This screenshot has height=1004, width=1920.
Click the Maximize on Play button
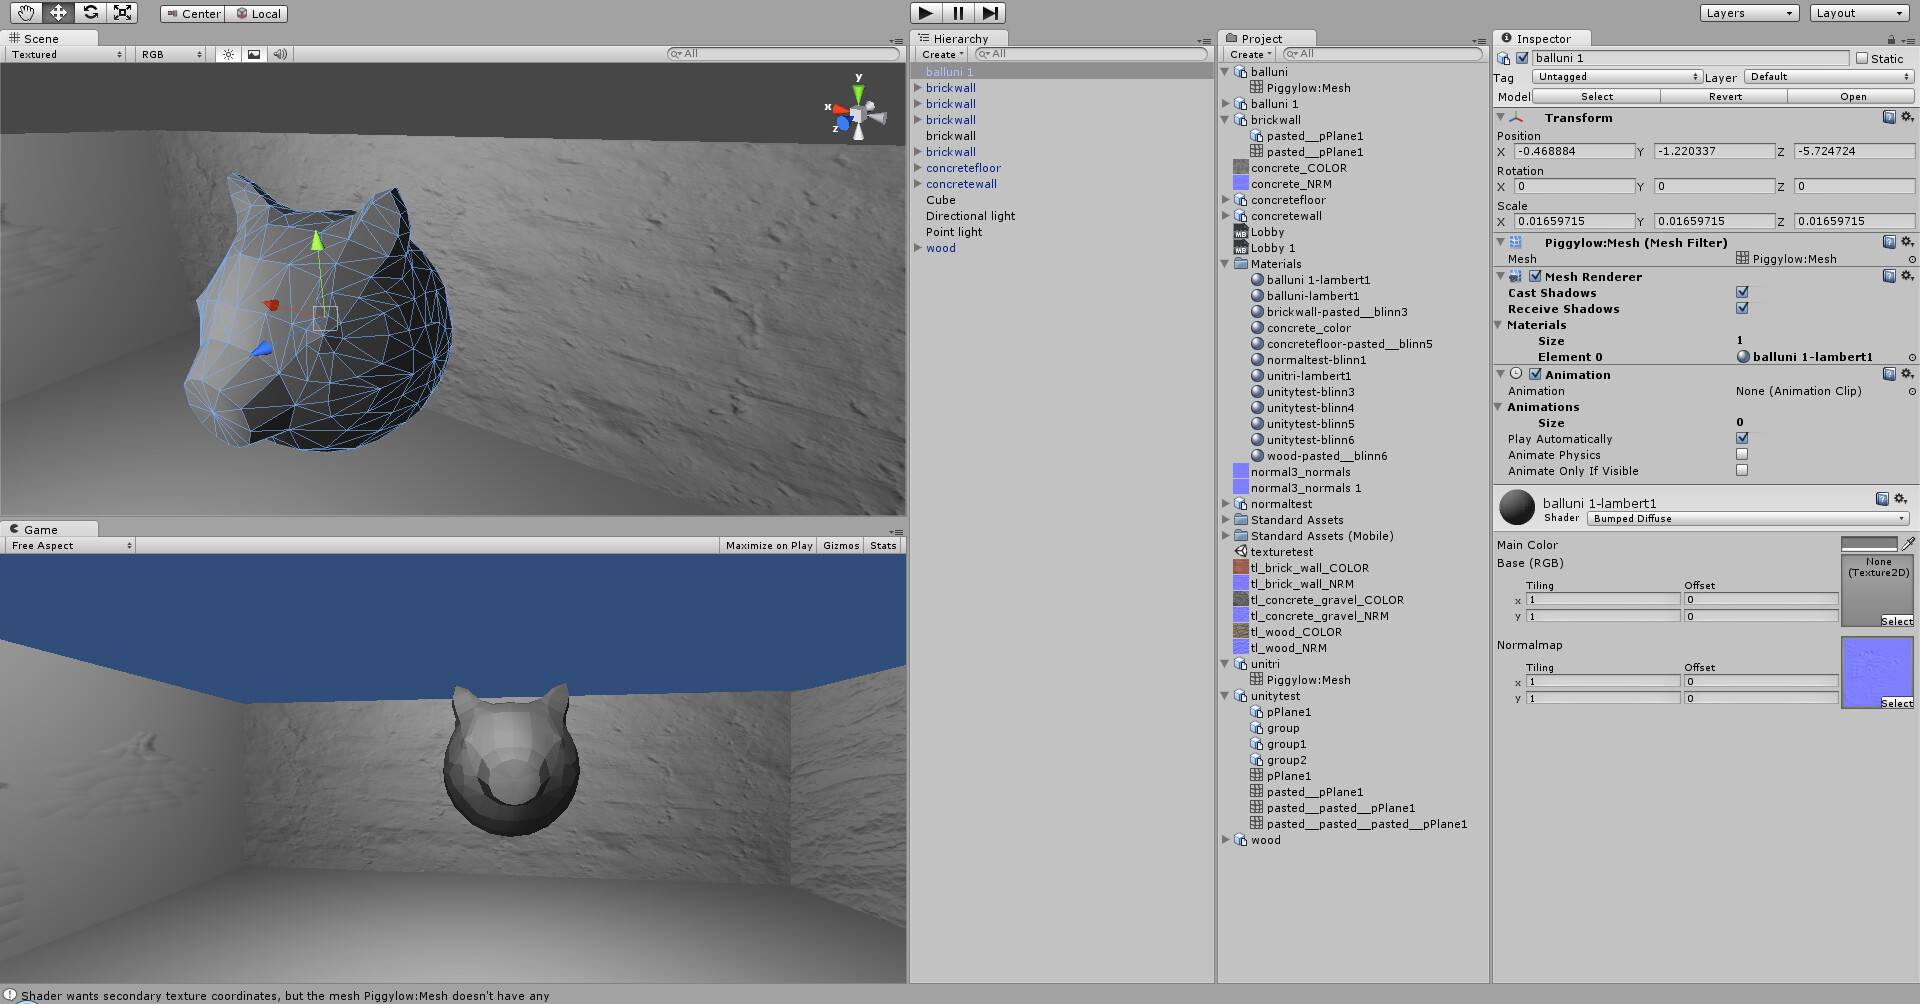coord(768,545)
